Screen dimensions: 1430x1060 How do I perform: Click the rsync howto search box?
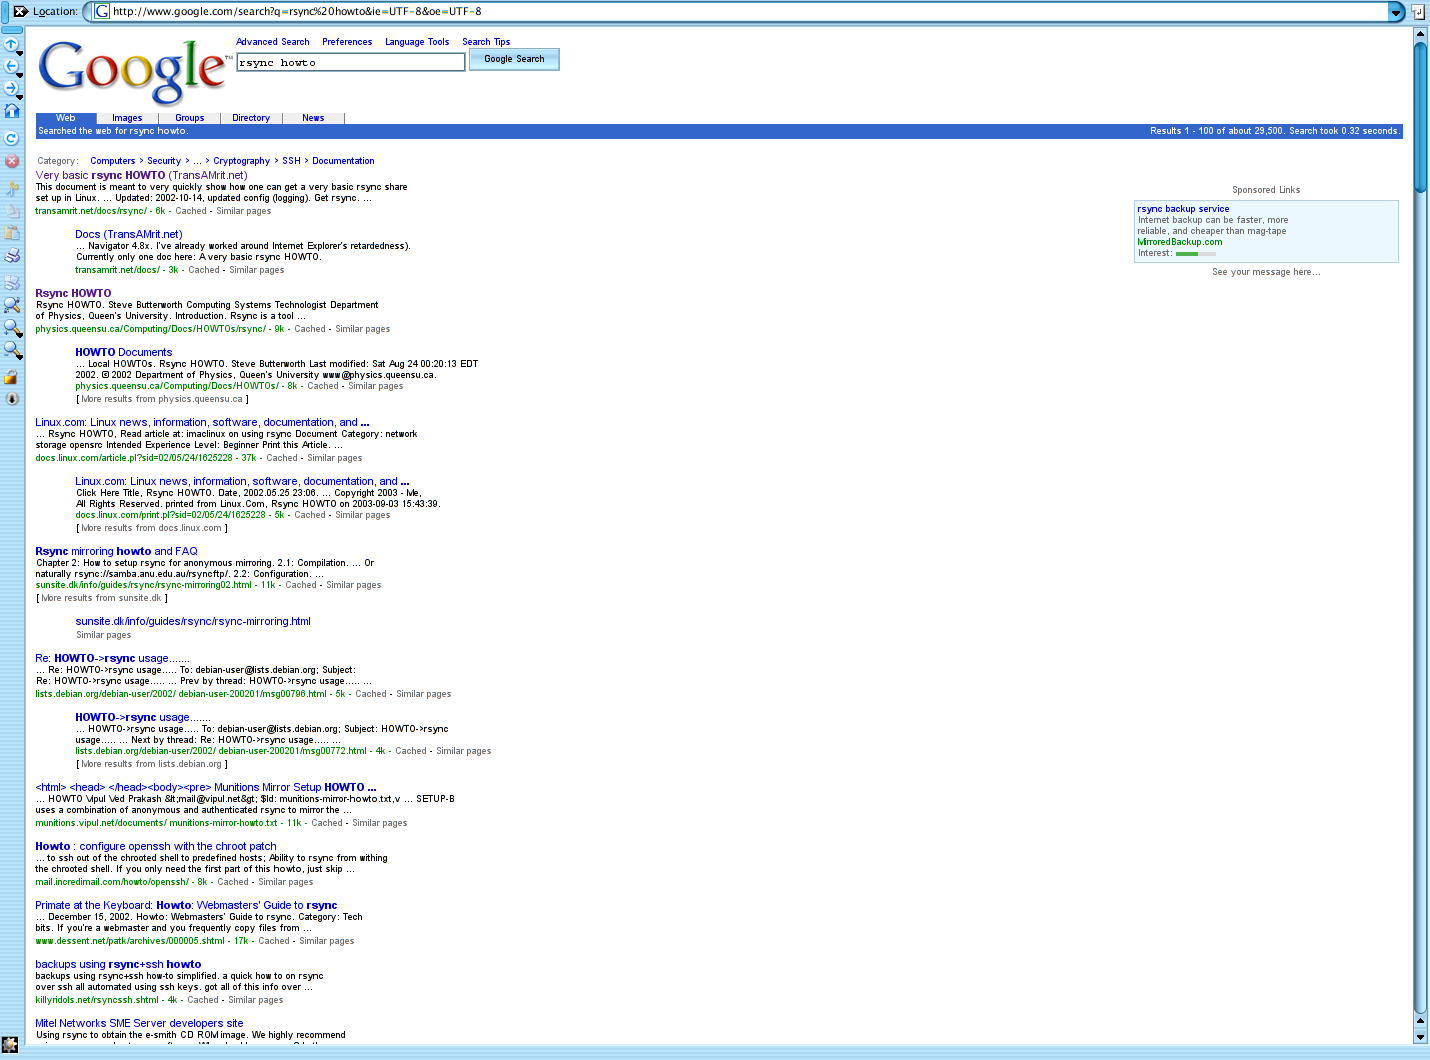[x=351, y=62]
